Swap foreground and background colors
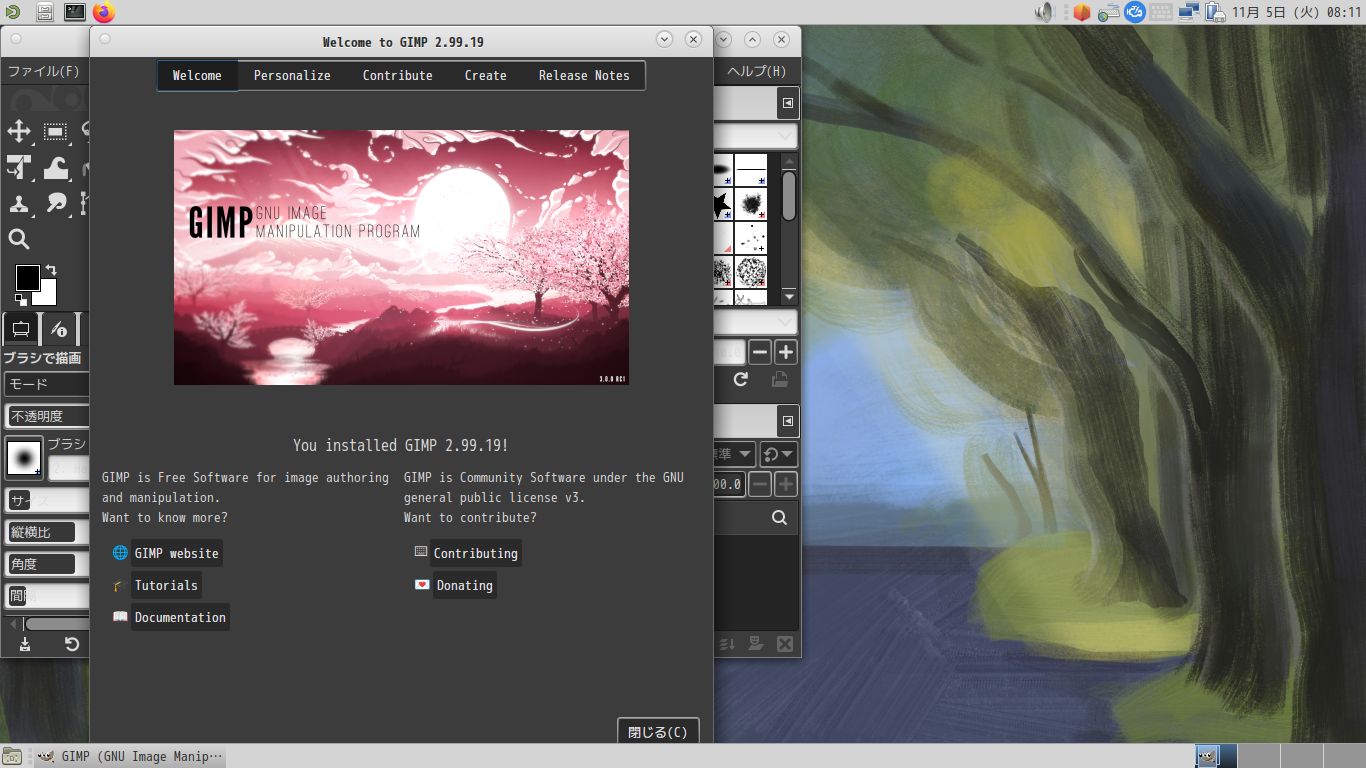Image resolution: width=1366 pixels, height=768 pixels. pyautogui.click(x=51, y=270)
